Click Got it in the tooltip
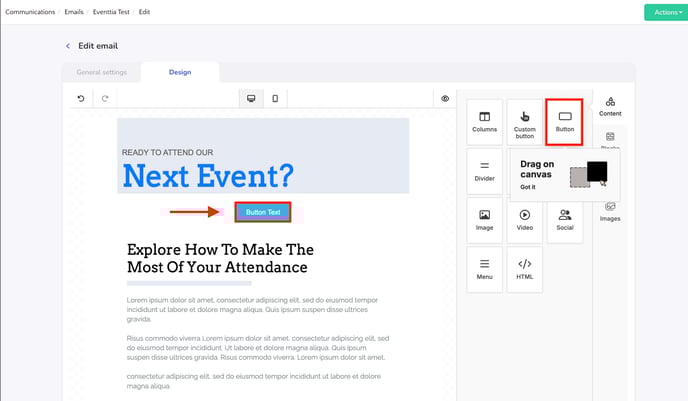The image size is (688, 401). point(527,187)
